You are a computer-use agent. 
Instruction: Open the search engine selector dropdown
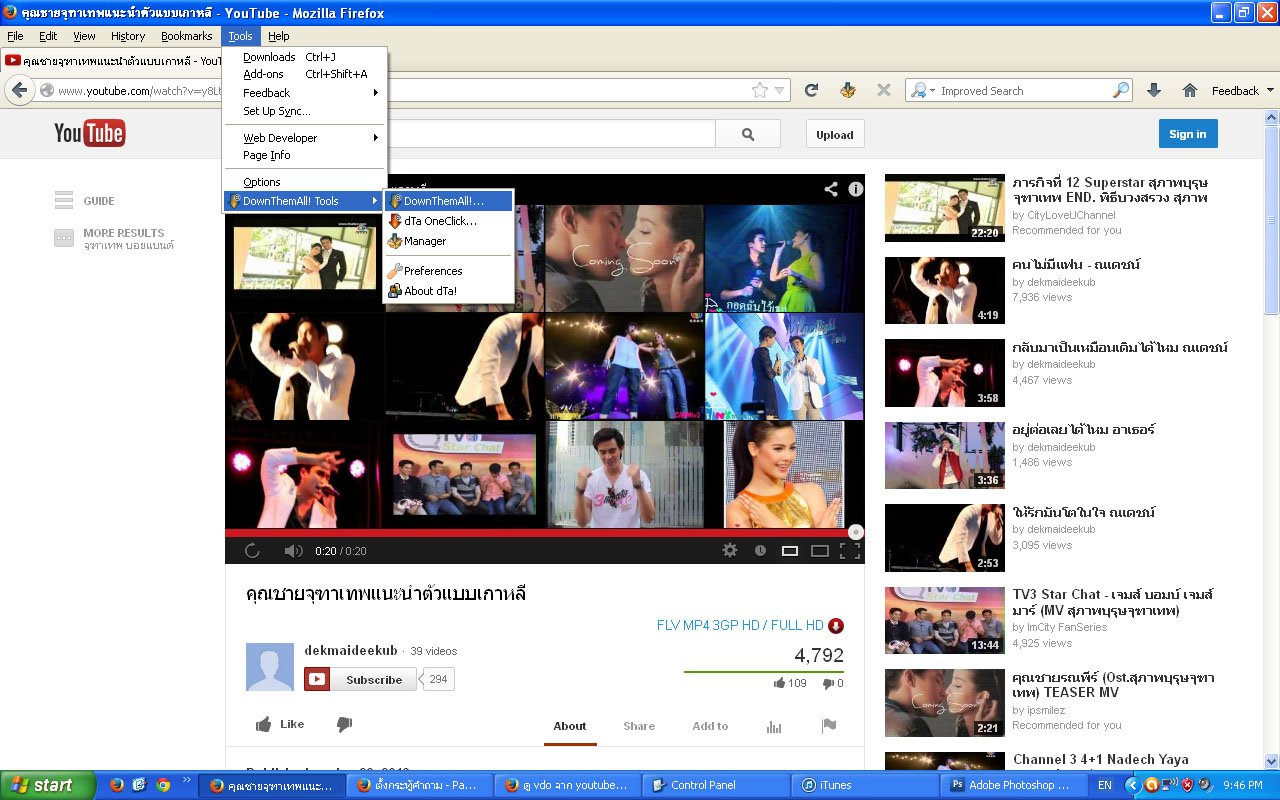pos(921,90)
